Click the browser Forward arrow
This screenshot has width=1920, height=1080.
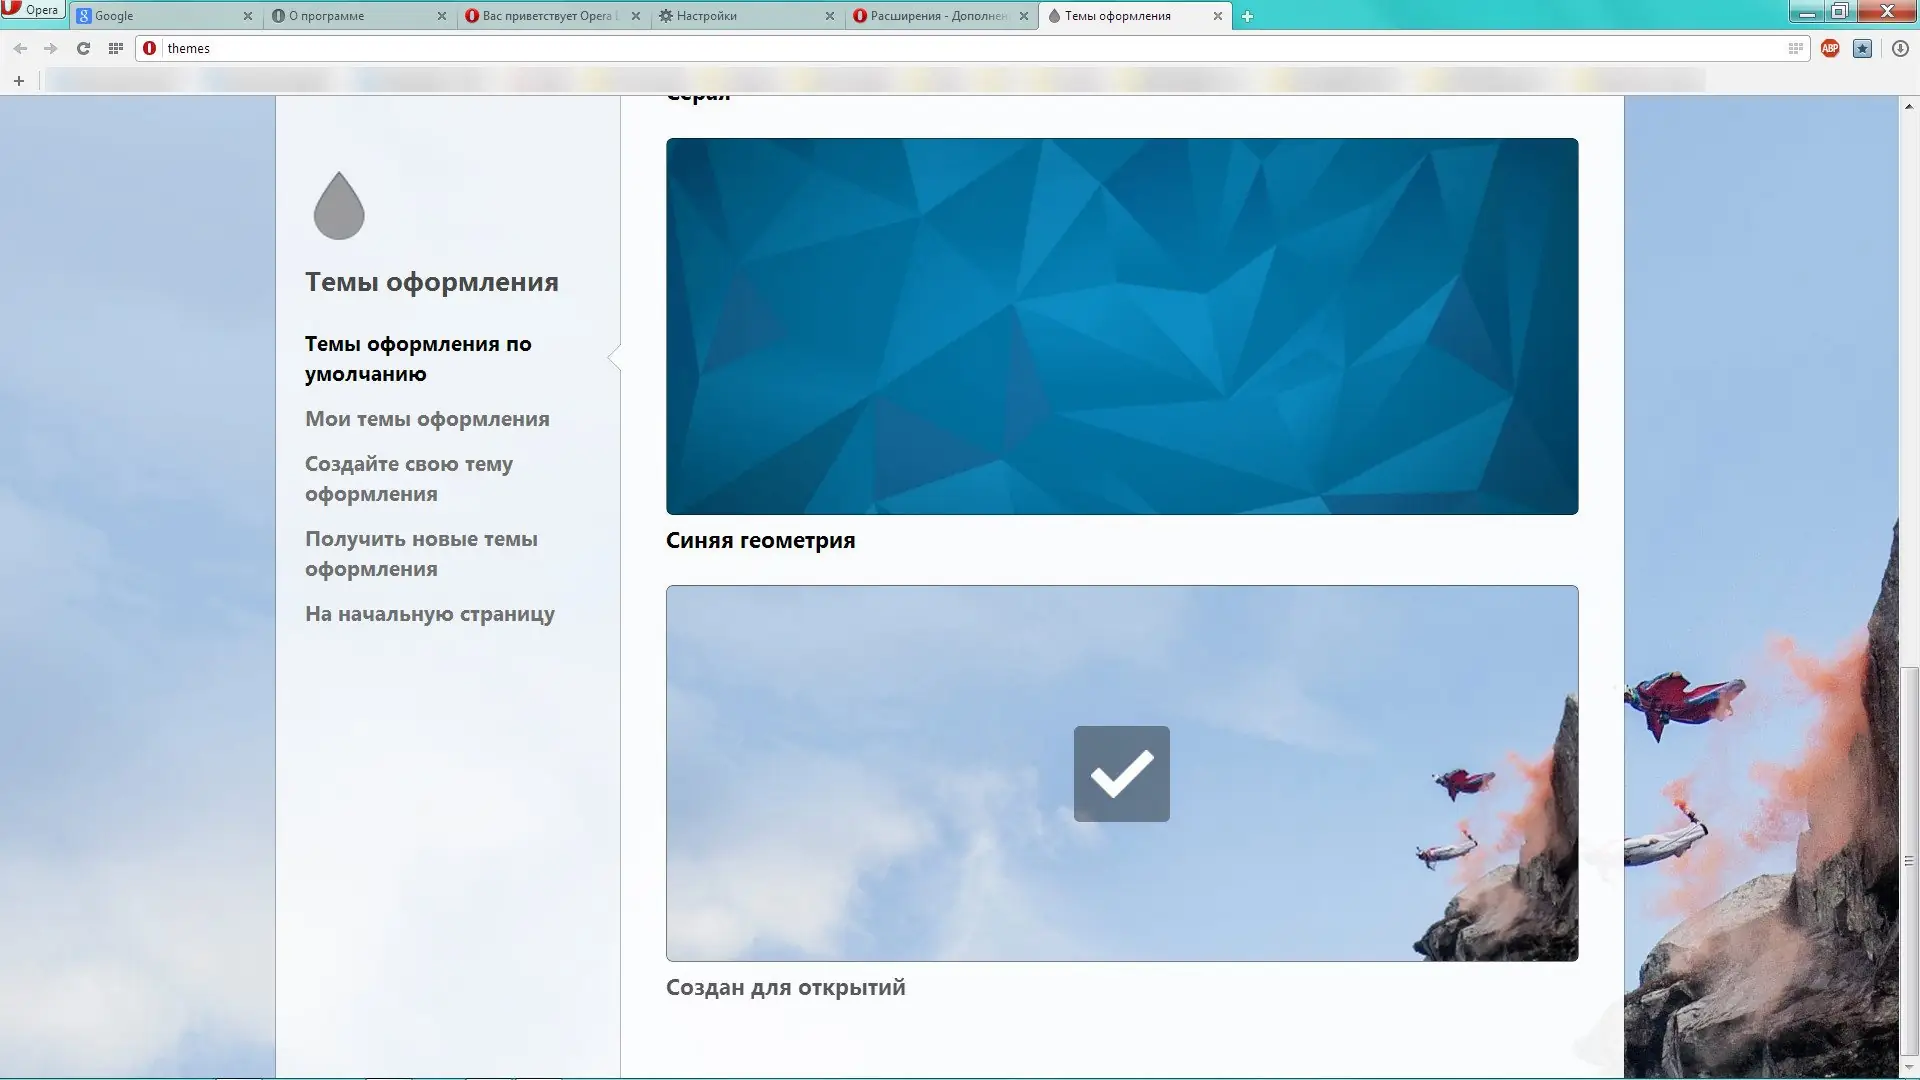(51, 48)
